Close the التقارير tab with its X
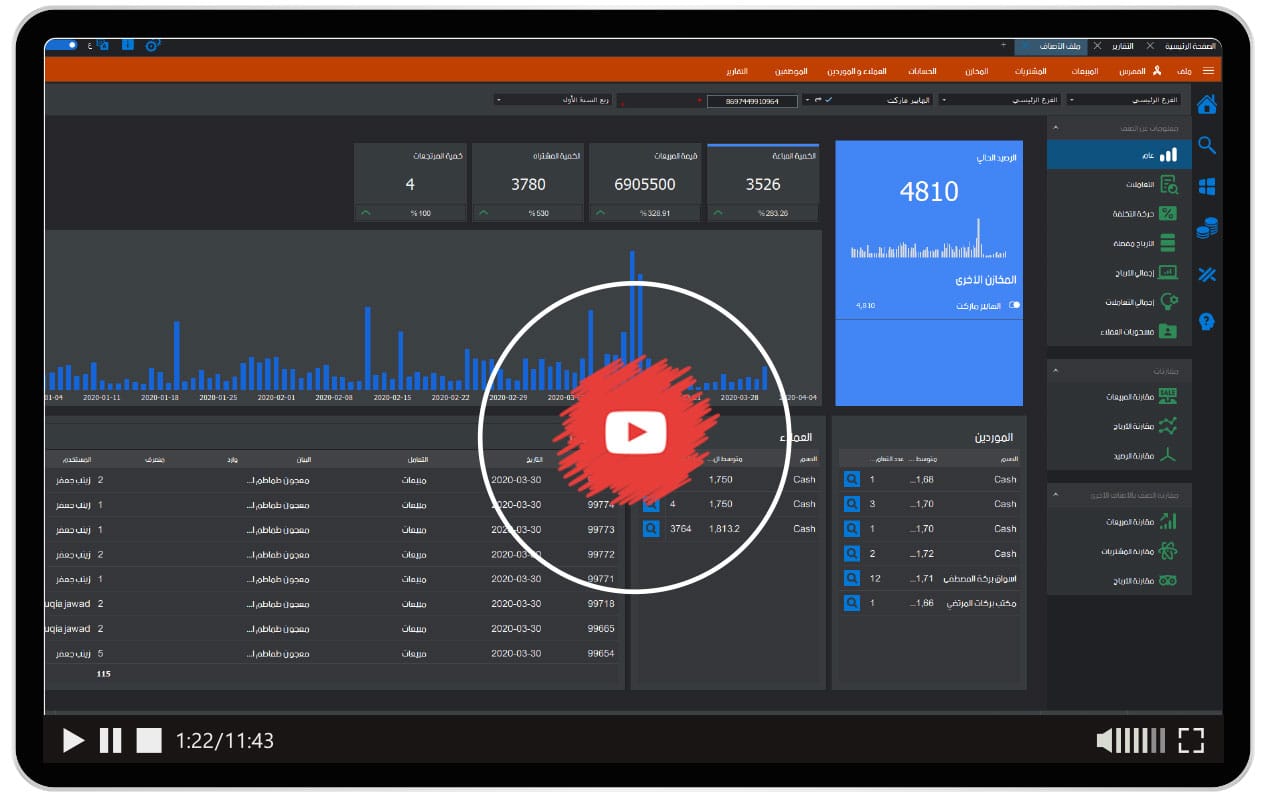The height and width of the screenshot is (797, 1262). [1098, 46]
